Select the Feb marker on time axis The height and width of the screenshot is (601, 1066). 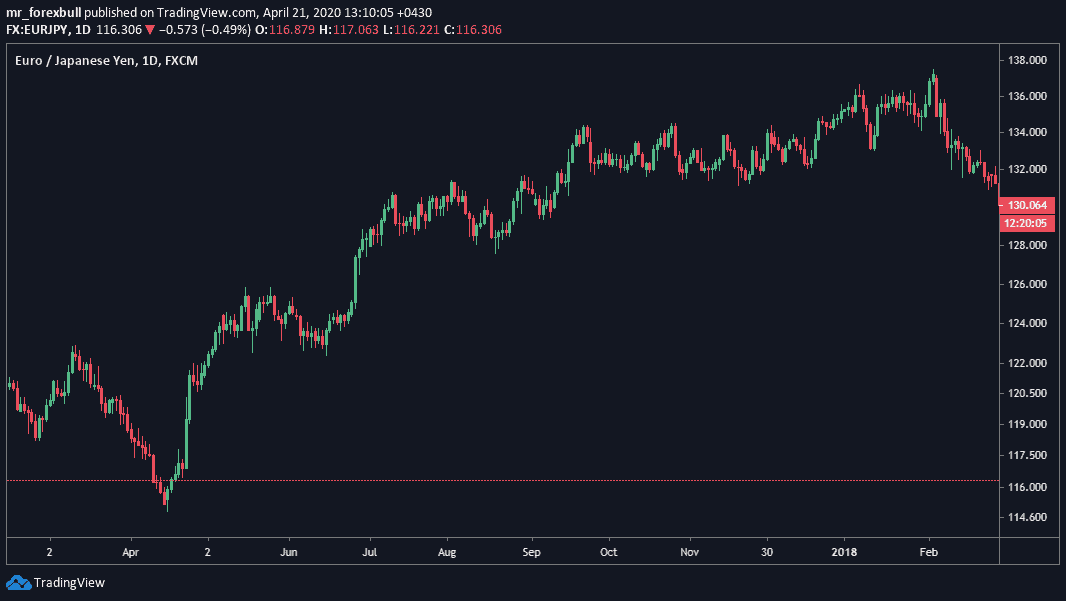click(x=929, y=551)
